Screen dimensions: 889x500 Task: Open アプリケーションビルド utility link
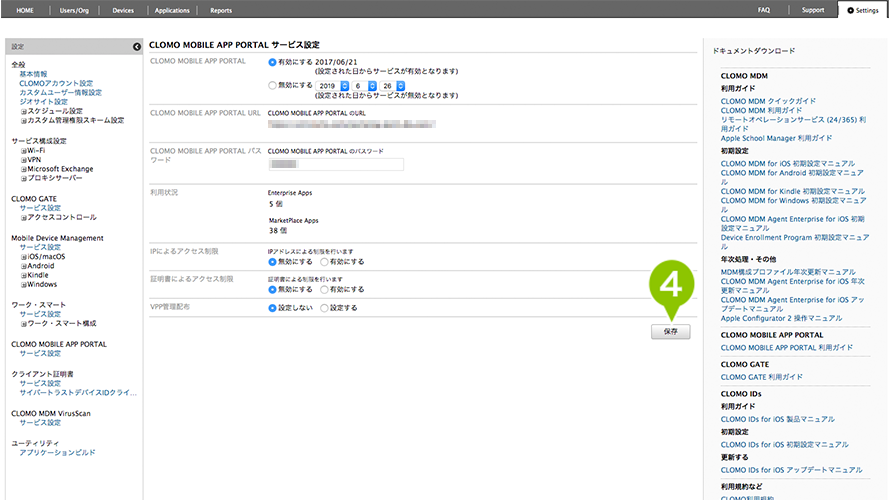click(x=57, y=452)
